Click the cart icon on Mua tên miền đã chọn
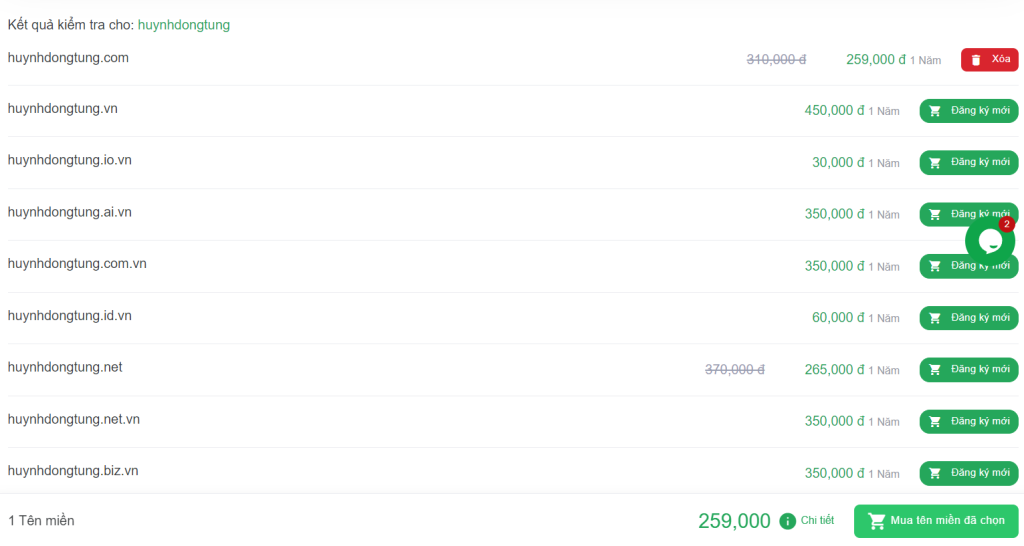Screen dimensions: 1024x546 tap(876, 521)
